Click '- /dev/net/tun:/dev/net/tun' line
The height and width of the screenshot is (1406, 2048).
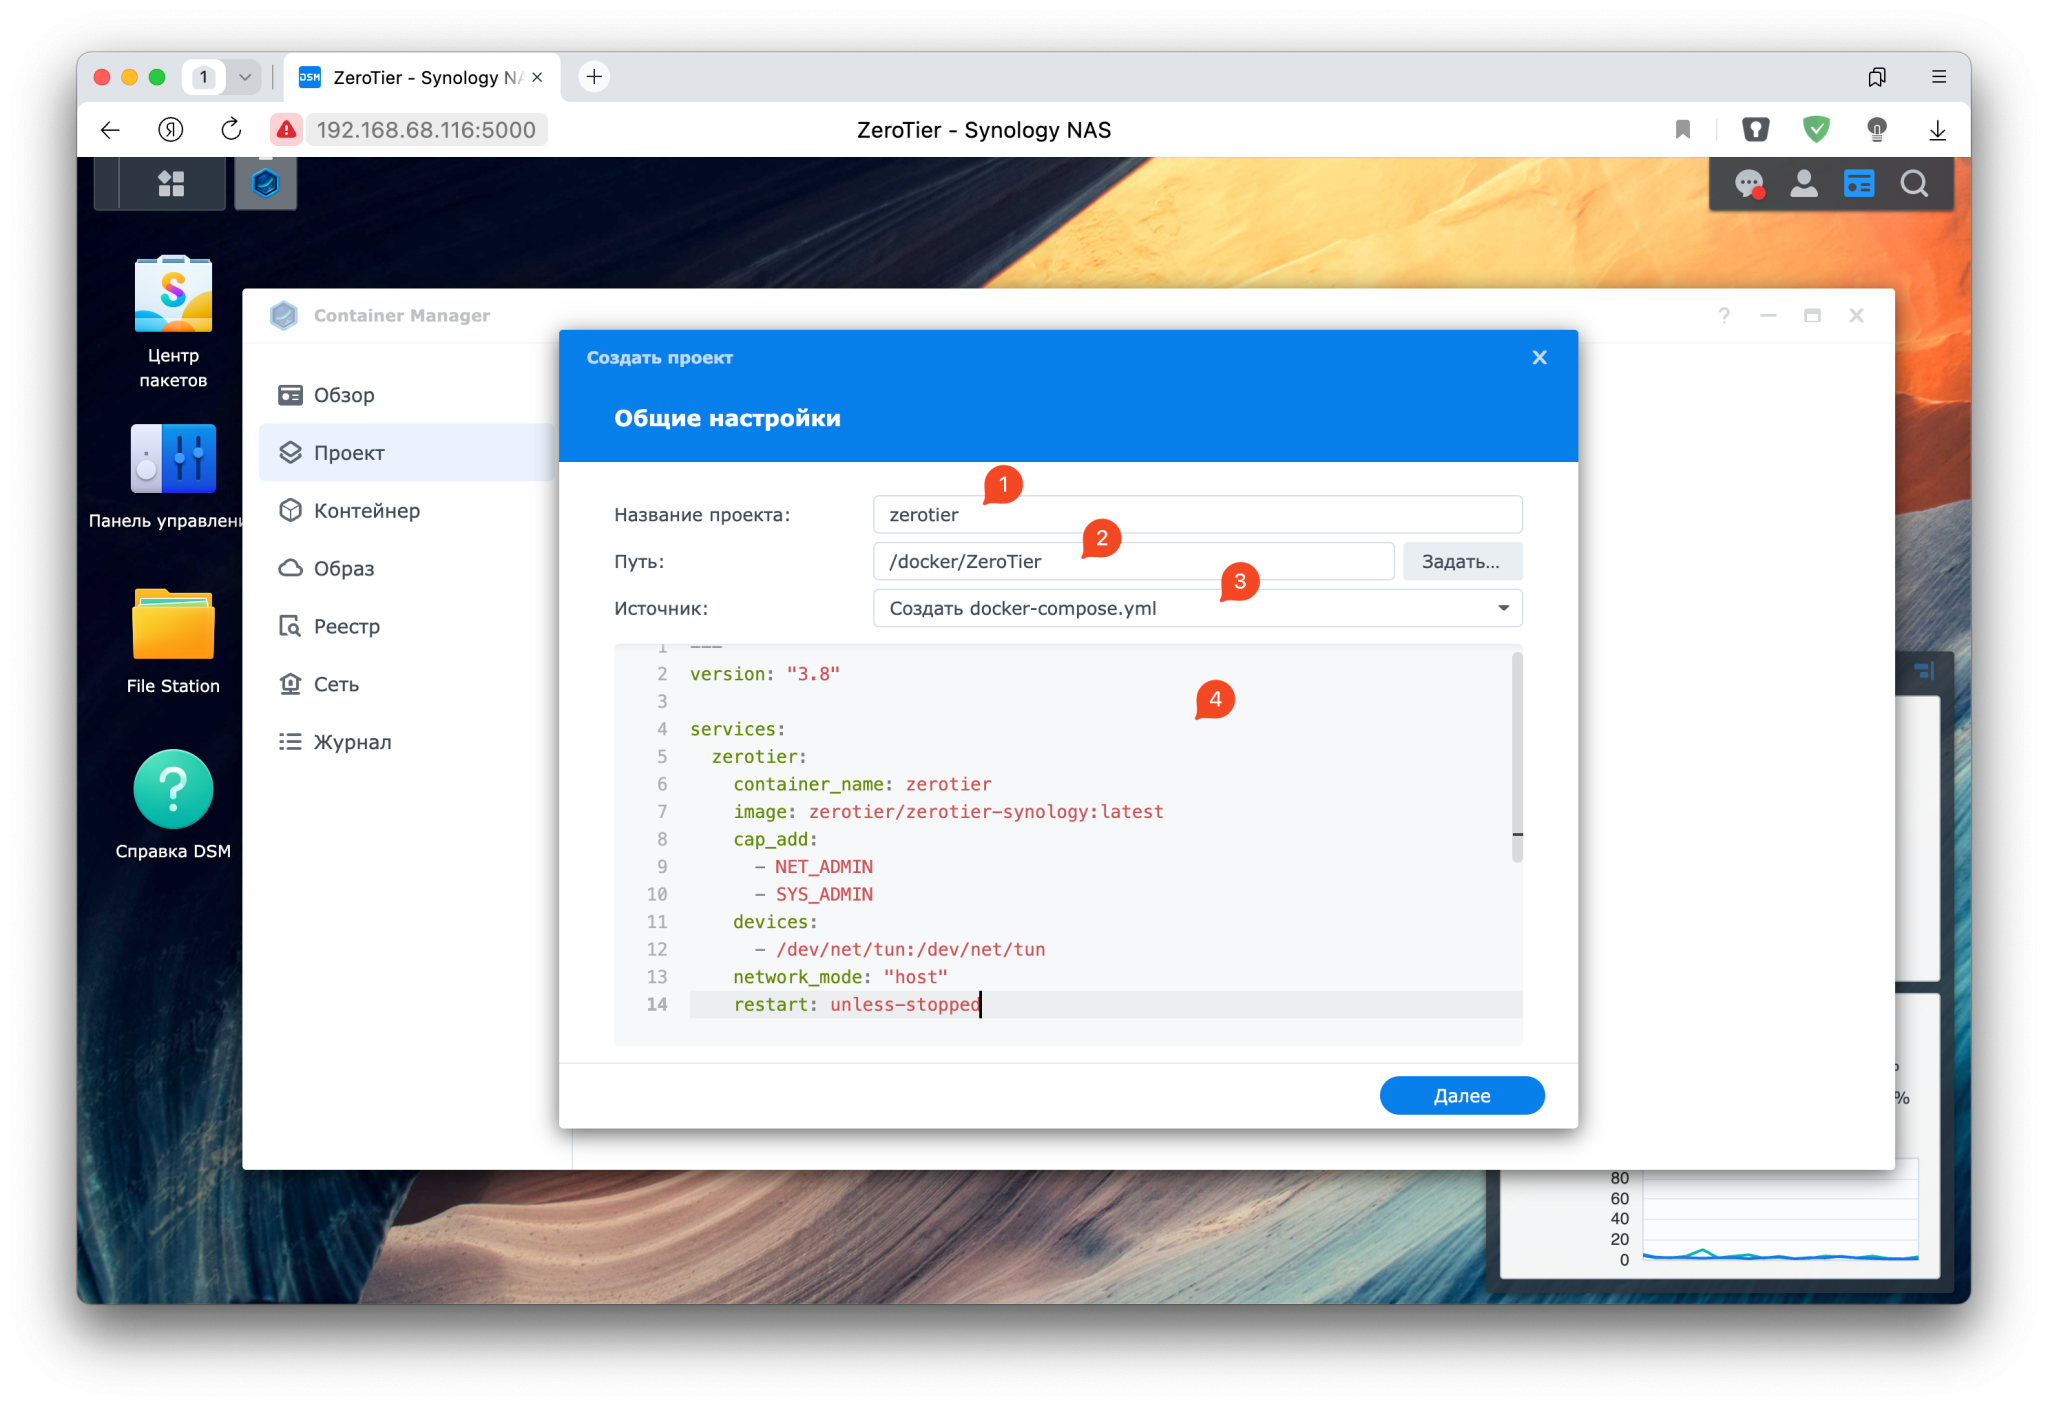click(x=900, y=950)
